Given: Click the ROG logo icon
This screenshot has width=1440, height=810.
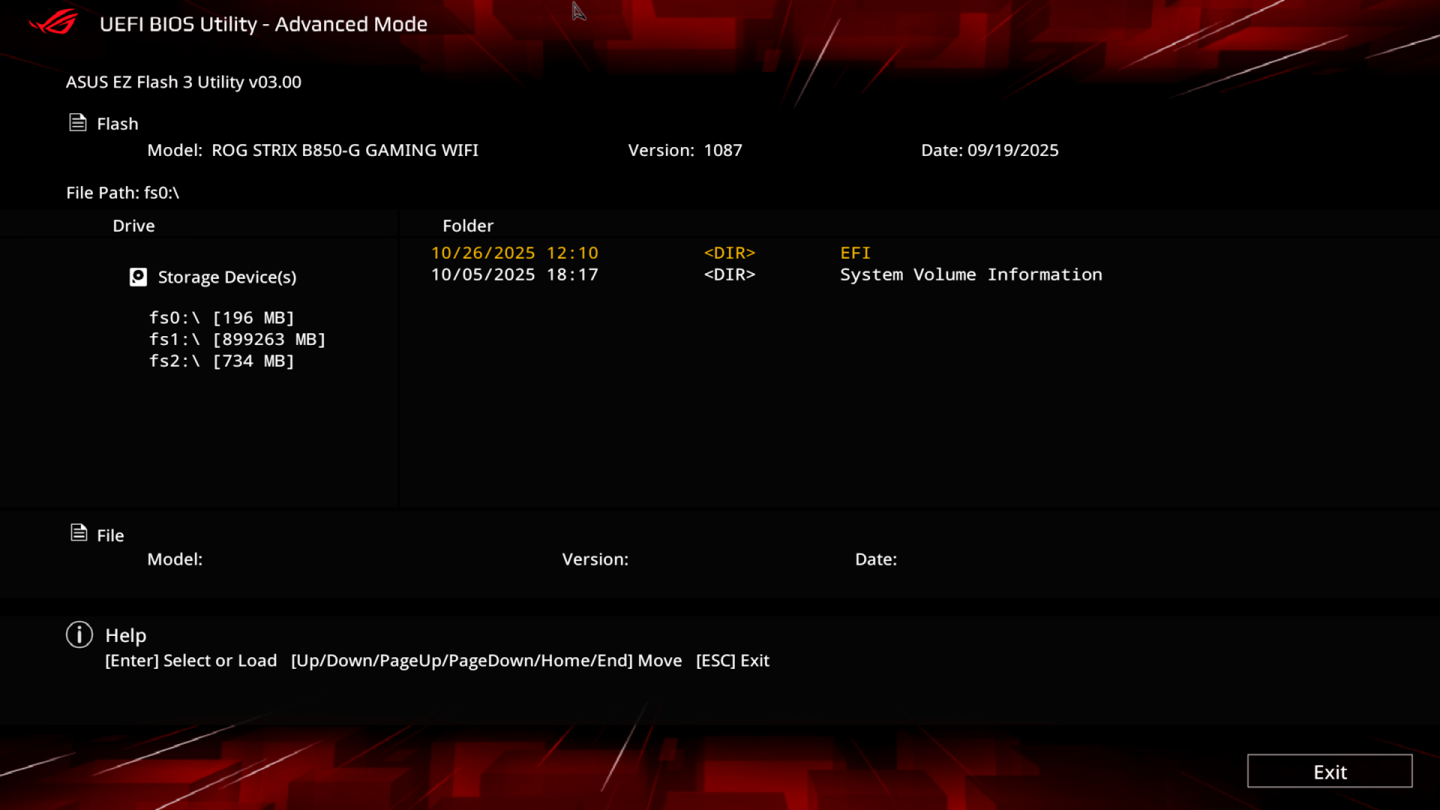Looking at the screenshot, I should (53, 22).
